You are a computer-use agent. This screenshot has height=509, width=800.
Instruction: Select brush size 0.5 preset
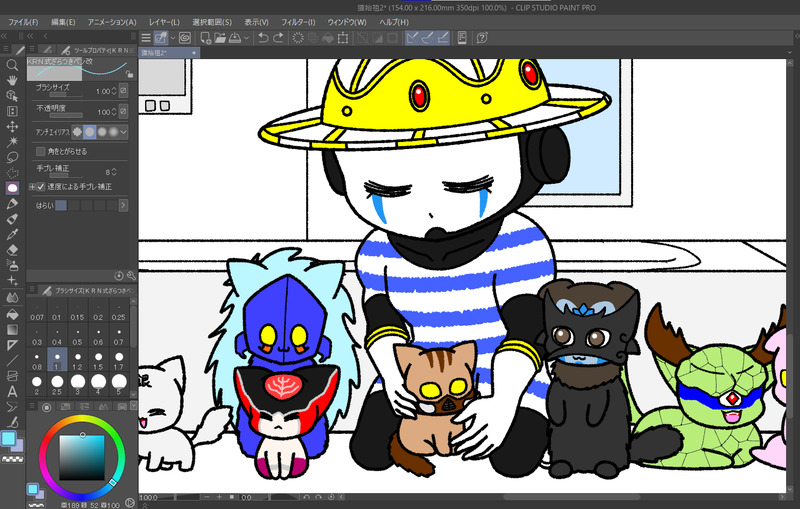click(77, 337)
